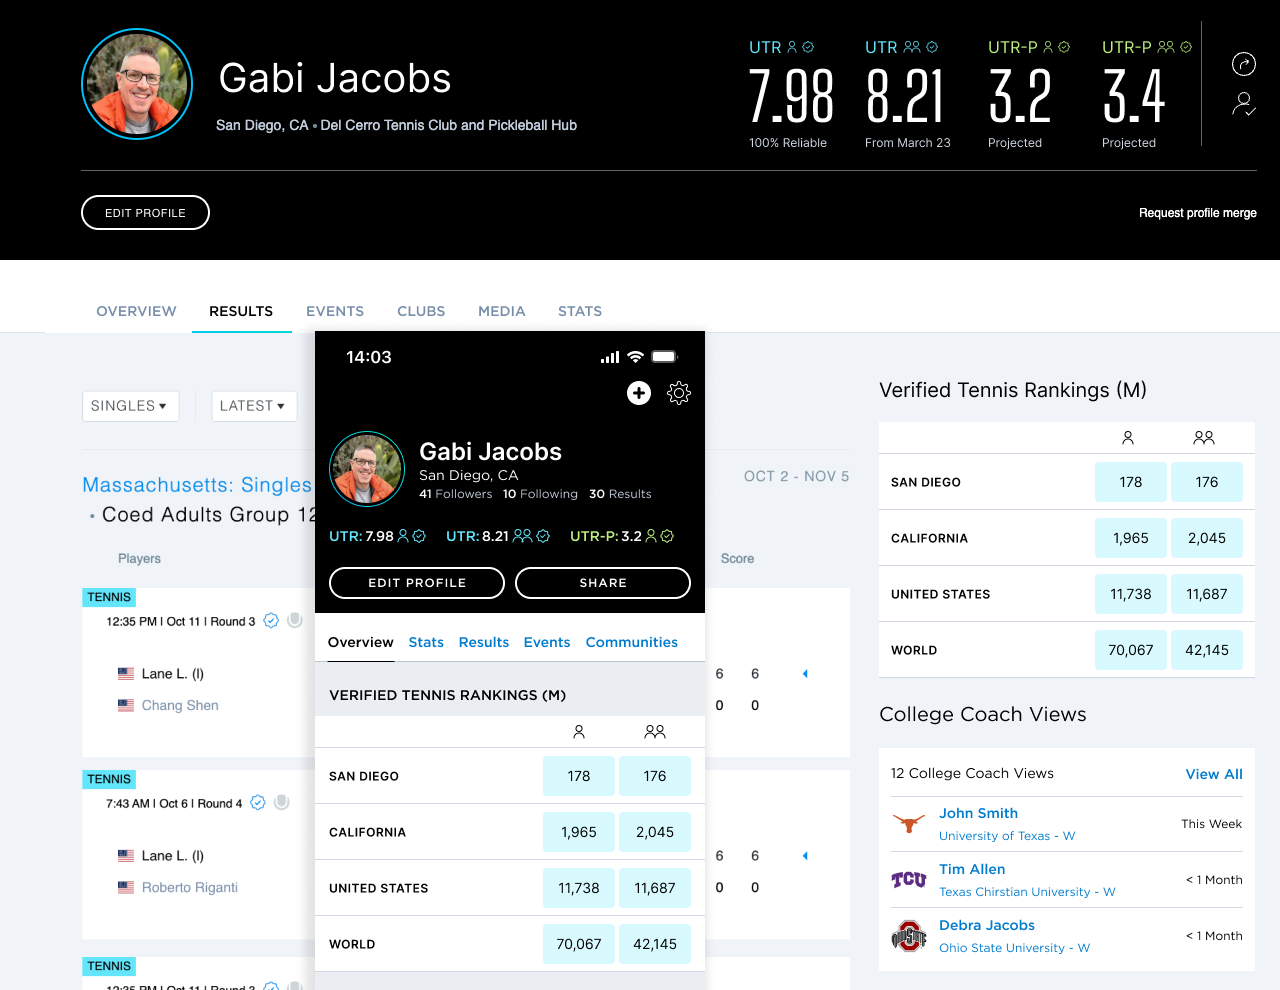The width and height of the screenshot is (1280, 990).
Task: Click the winner arrow on the Oct 11 match
Action: point(805,674)
